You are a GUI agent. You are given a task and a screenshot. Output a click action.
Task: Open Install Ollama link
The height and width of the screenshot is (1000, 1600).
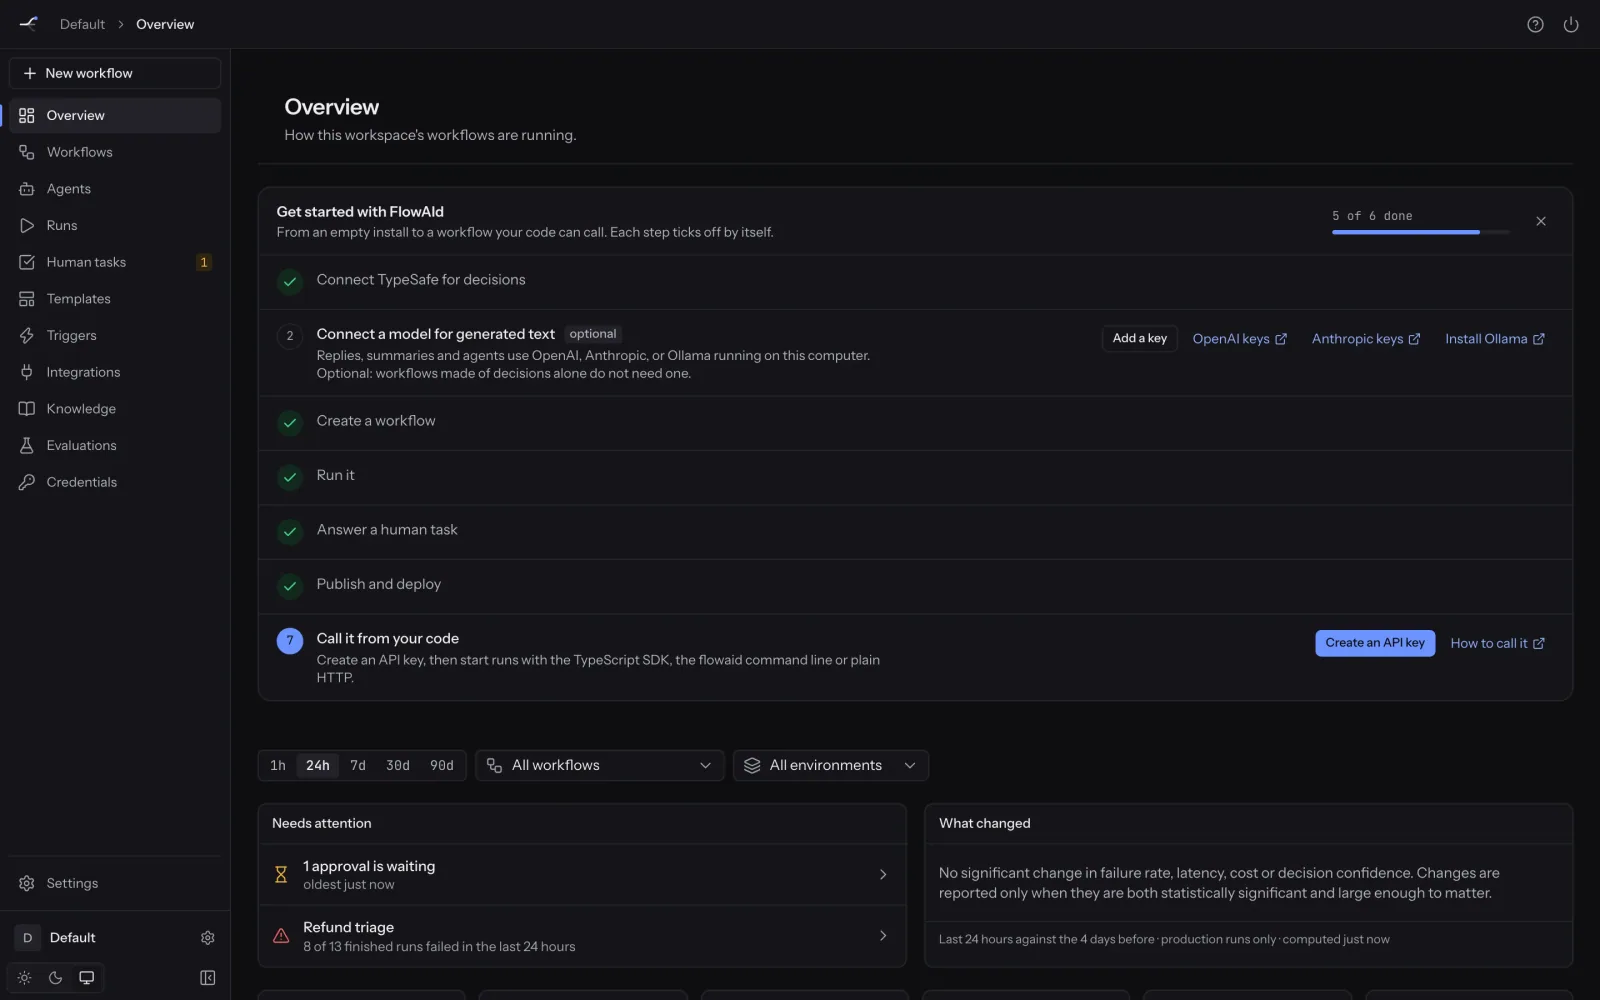click(1495, 339)
